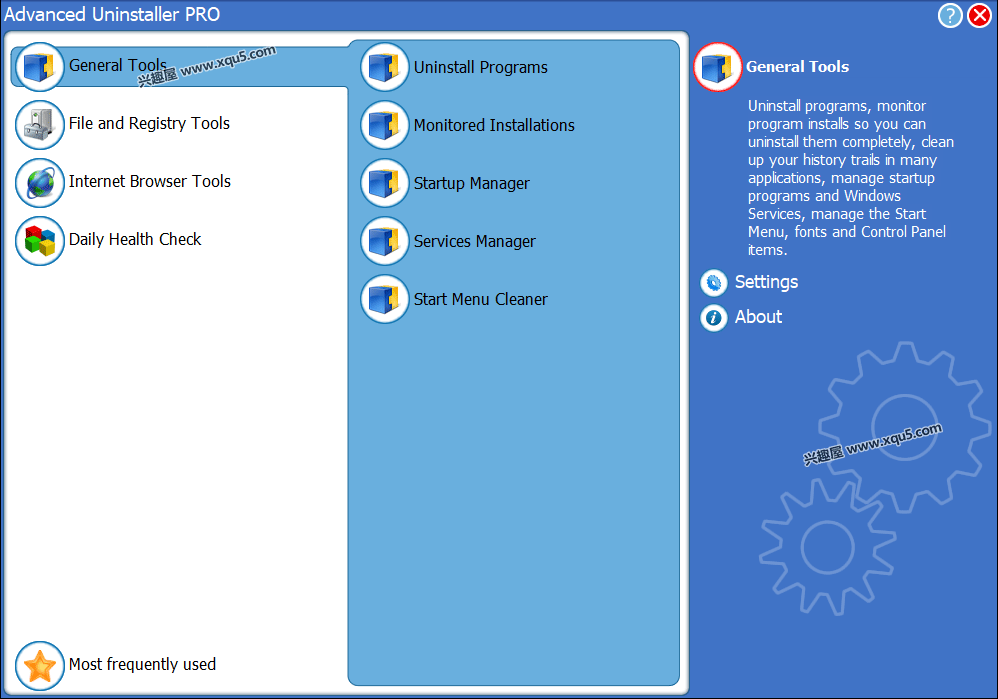Image resolution: width=998 pixels, height=699 pixels.
Task: Click the About label
Action: point(757,317)
